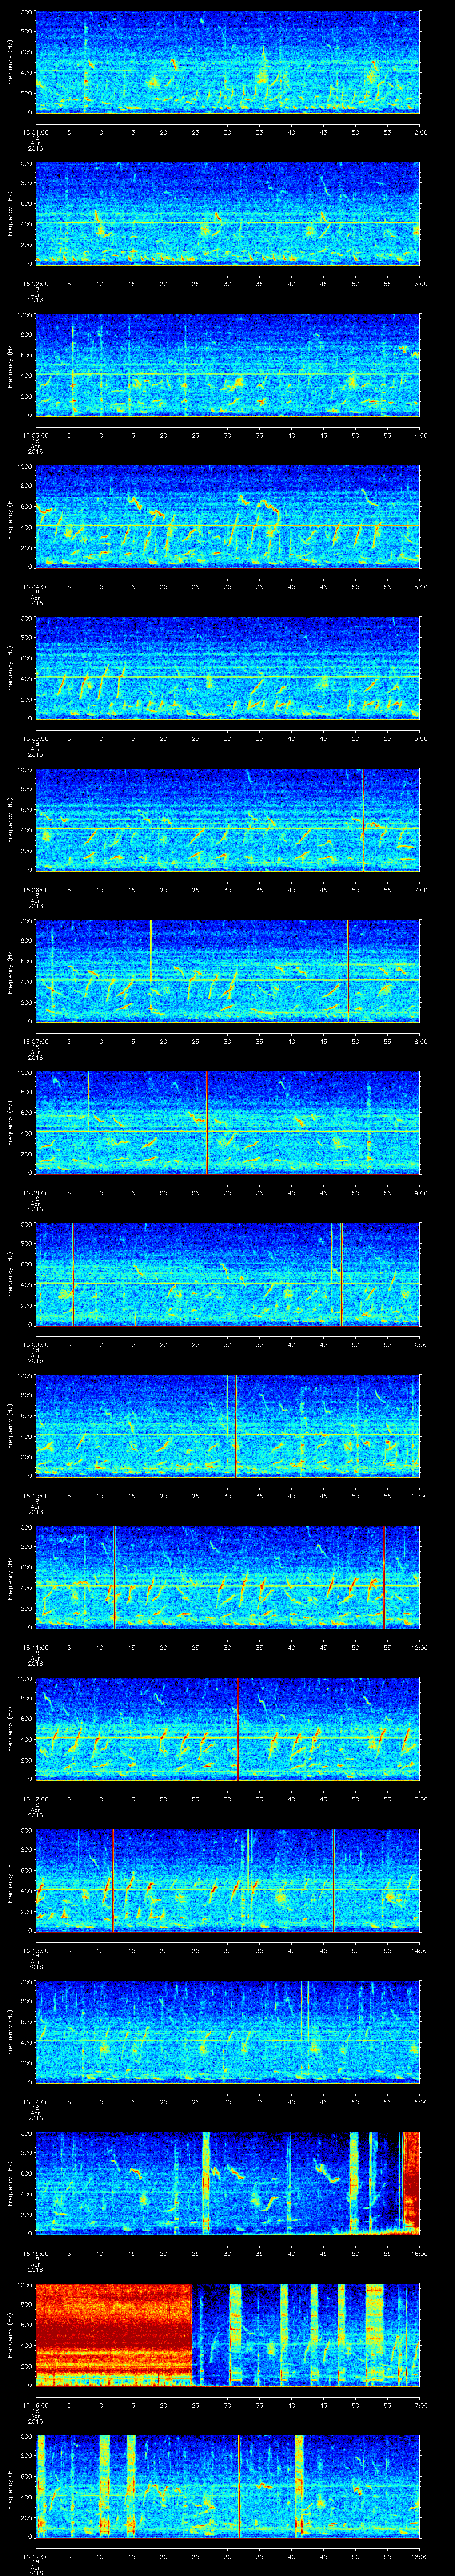The height and width of the screenshot is (2576, 455).
Task: Click the 15:09:00 start time label
Action: (x=35, y=1345)
